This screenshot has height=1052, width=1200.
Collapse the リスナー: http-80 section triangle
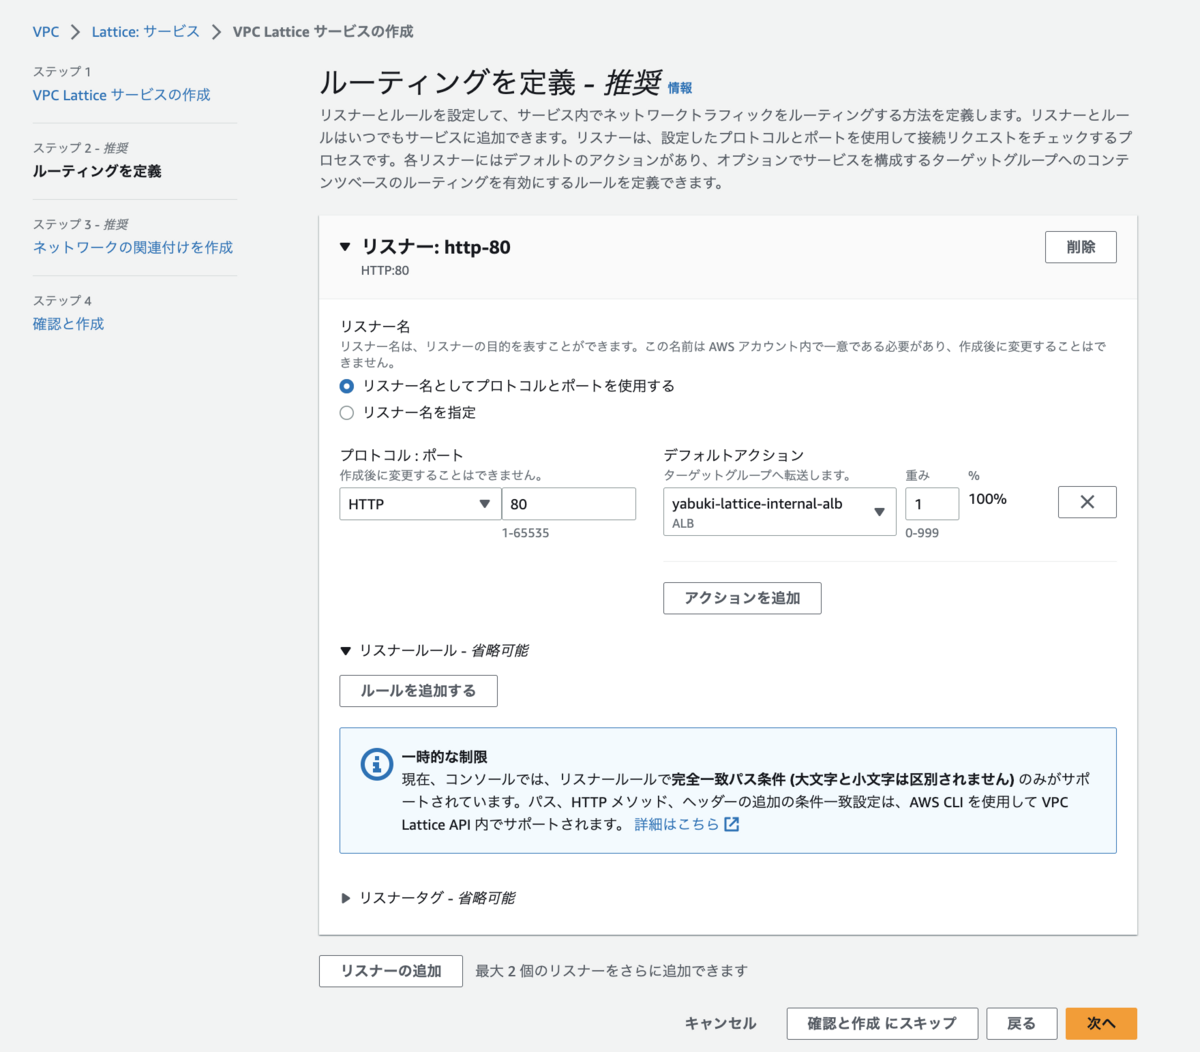pos(345,247)
